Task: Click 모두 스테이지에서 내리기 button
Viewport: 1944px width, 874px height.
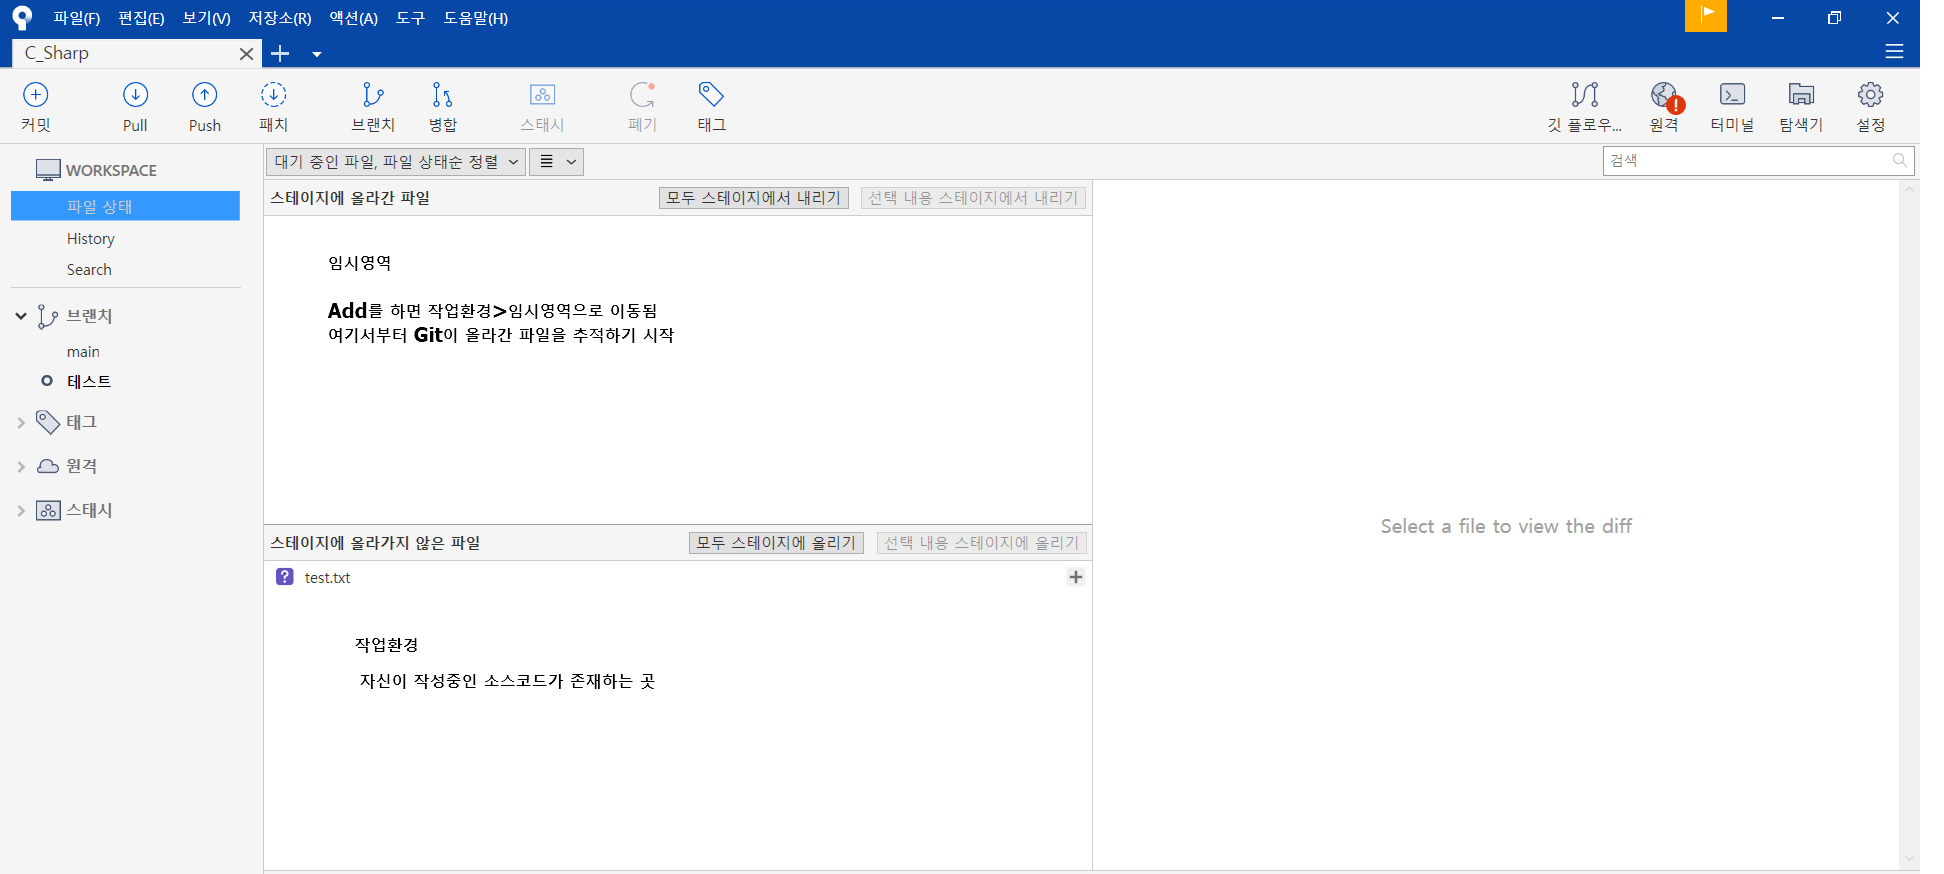Action: pos(754,198)
